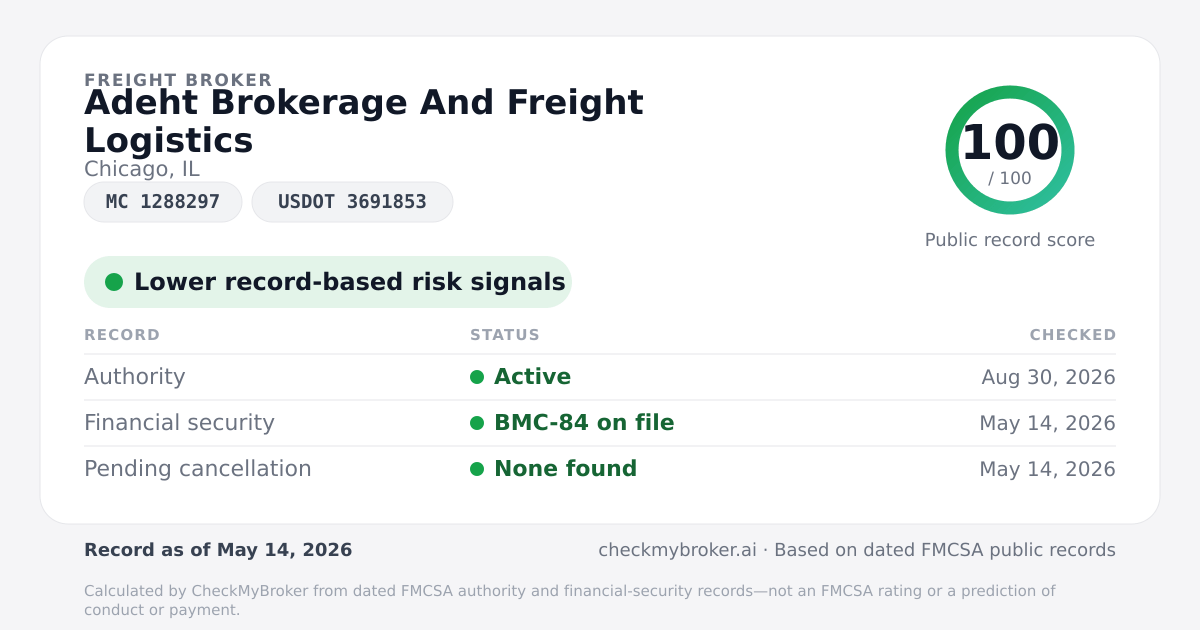Click the Record as of May 14, 2026 text
The width and height of the screenshot is (1200, 630).
coord(218,550)
